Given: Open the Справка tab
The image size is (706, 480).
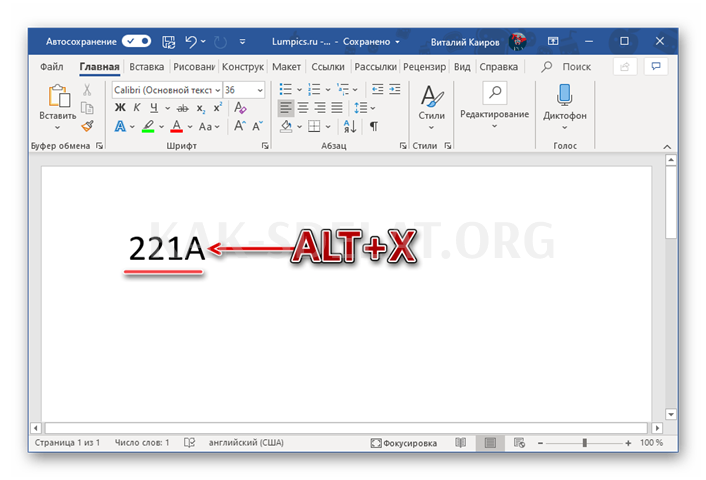Looking at the screenshot, I should coord(498,67).
